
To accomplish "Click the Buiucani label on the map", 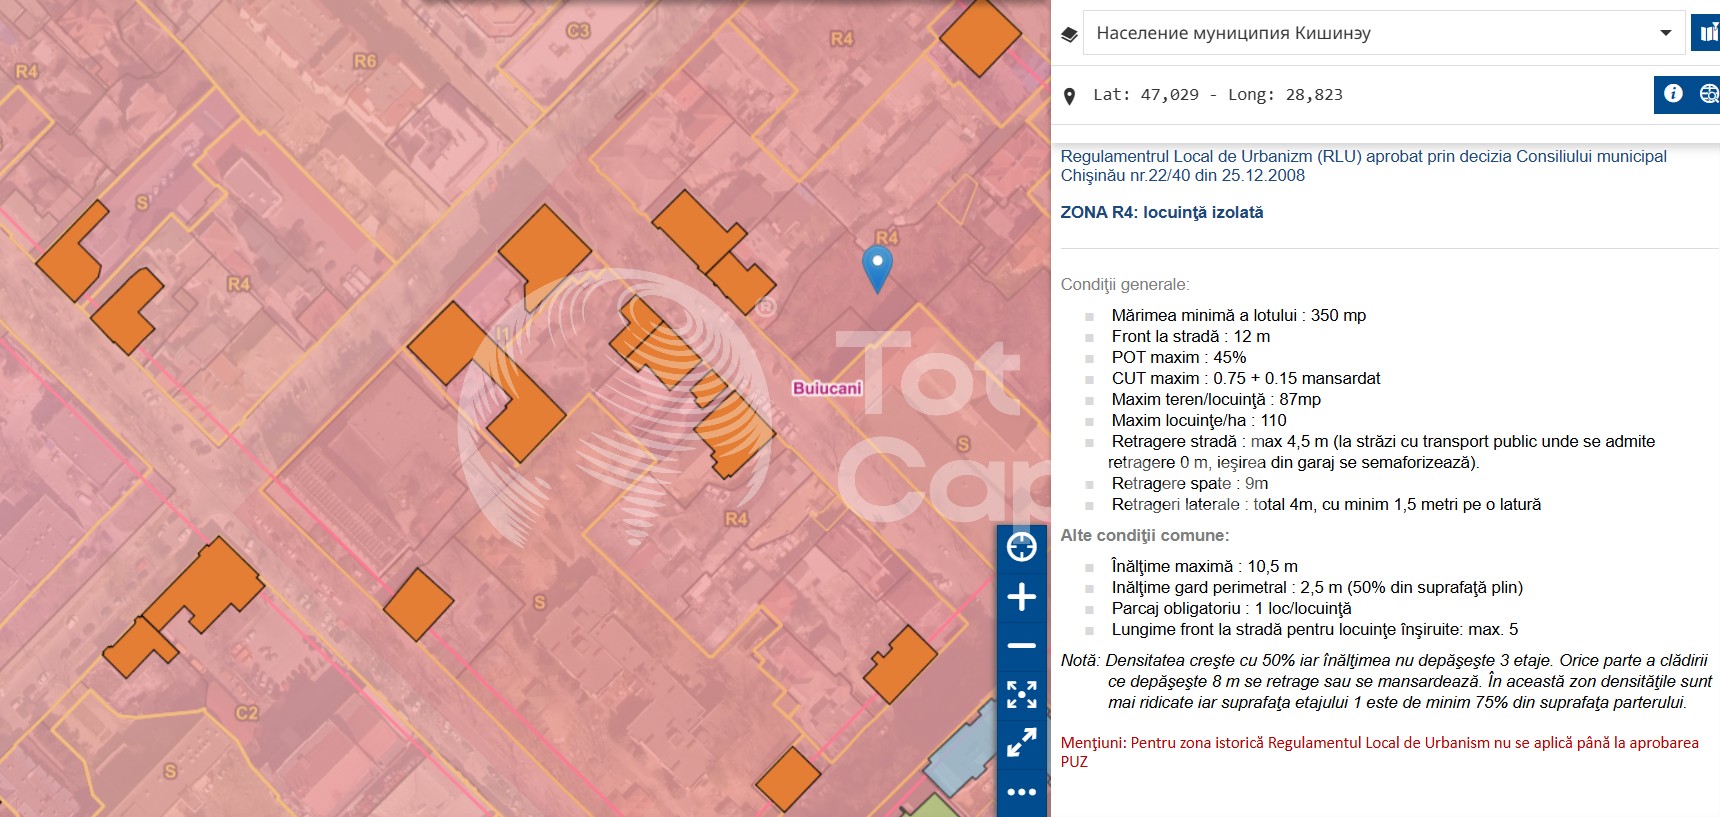I will 826,388.
